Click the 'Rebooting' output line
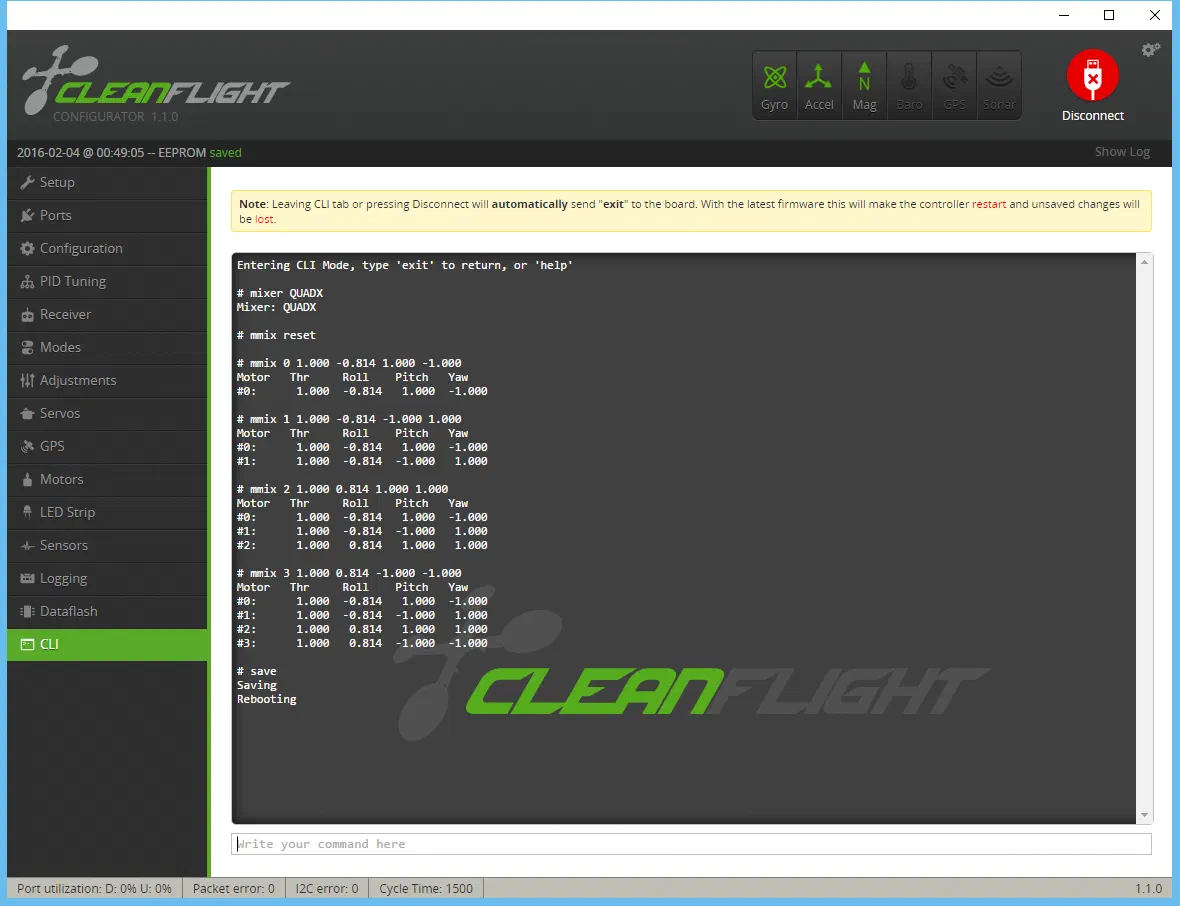1180x906 pixels. click(x=266, y=699)
